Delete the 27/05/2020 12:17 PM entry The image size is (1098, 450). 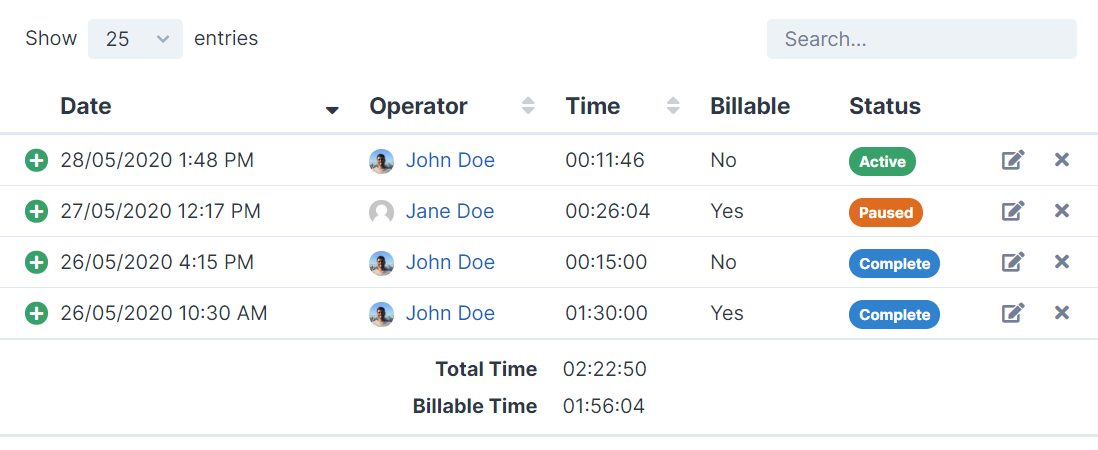(1062, 211)
